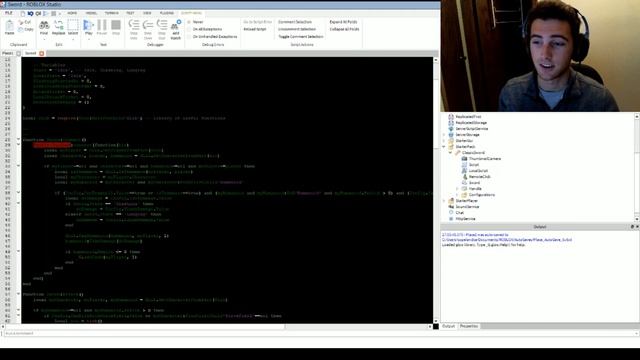Screen dimensions: 640x360
Task: Expand the StarterGui node
Action: (444, 141)
